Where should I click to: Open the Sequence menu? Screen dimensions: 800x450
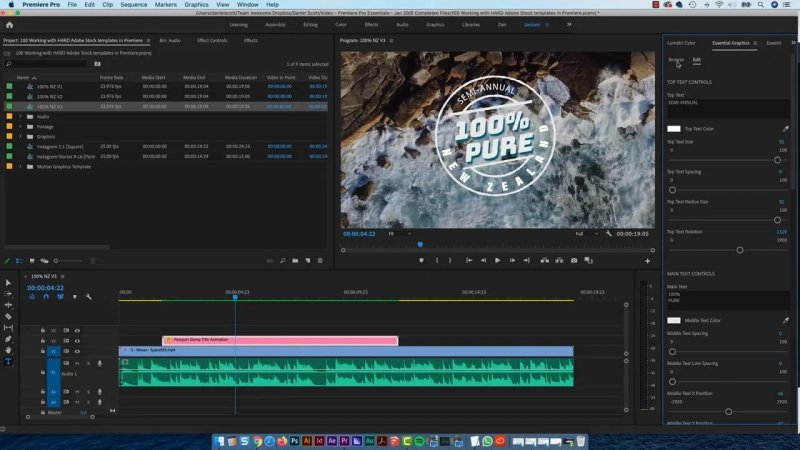point(134,5)
